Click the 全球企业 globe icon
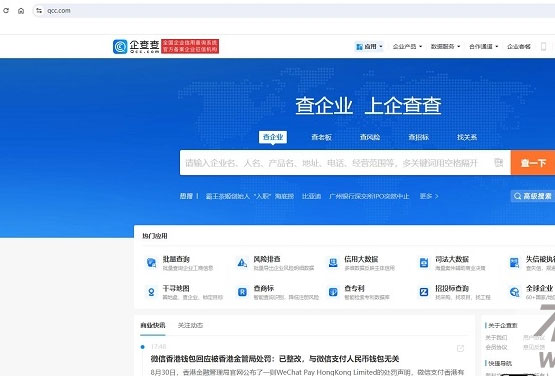The width and height of the screenshot is (555, 378). coord(515,292)
